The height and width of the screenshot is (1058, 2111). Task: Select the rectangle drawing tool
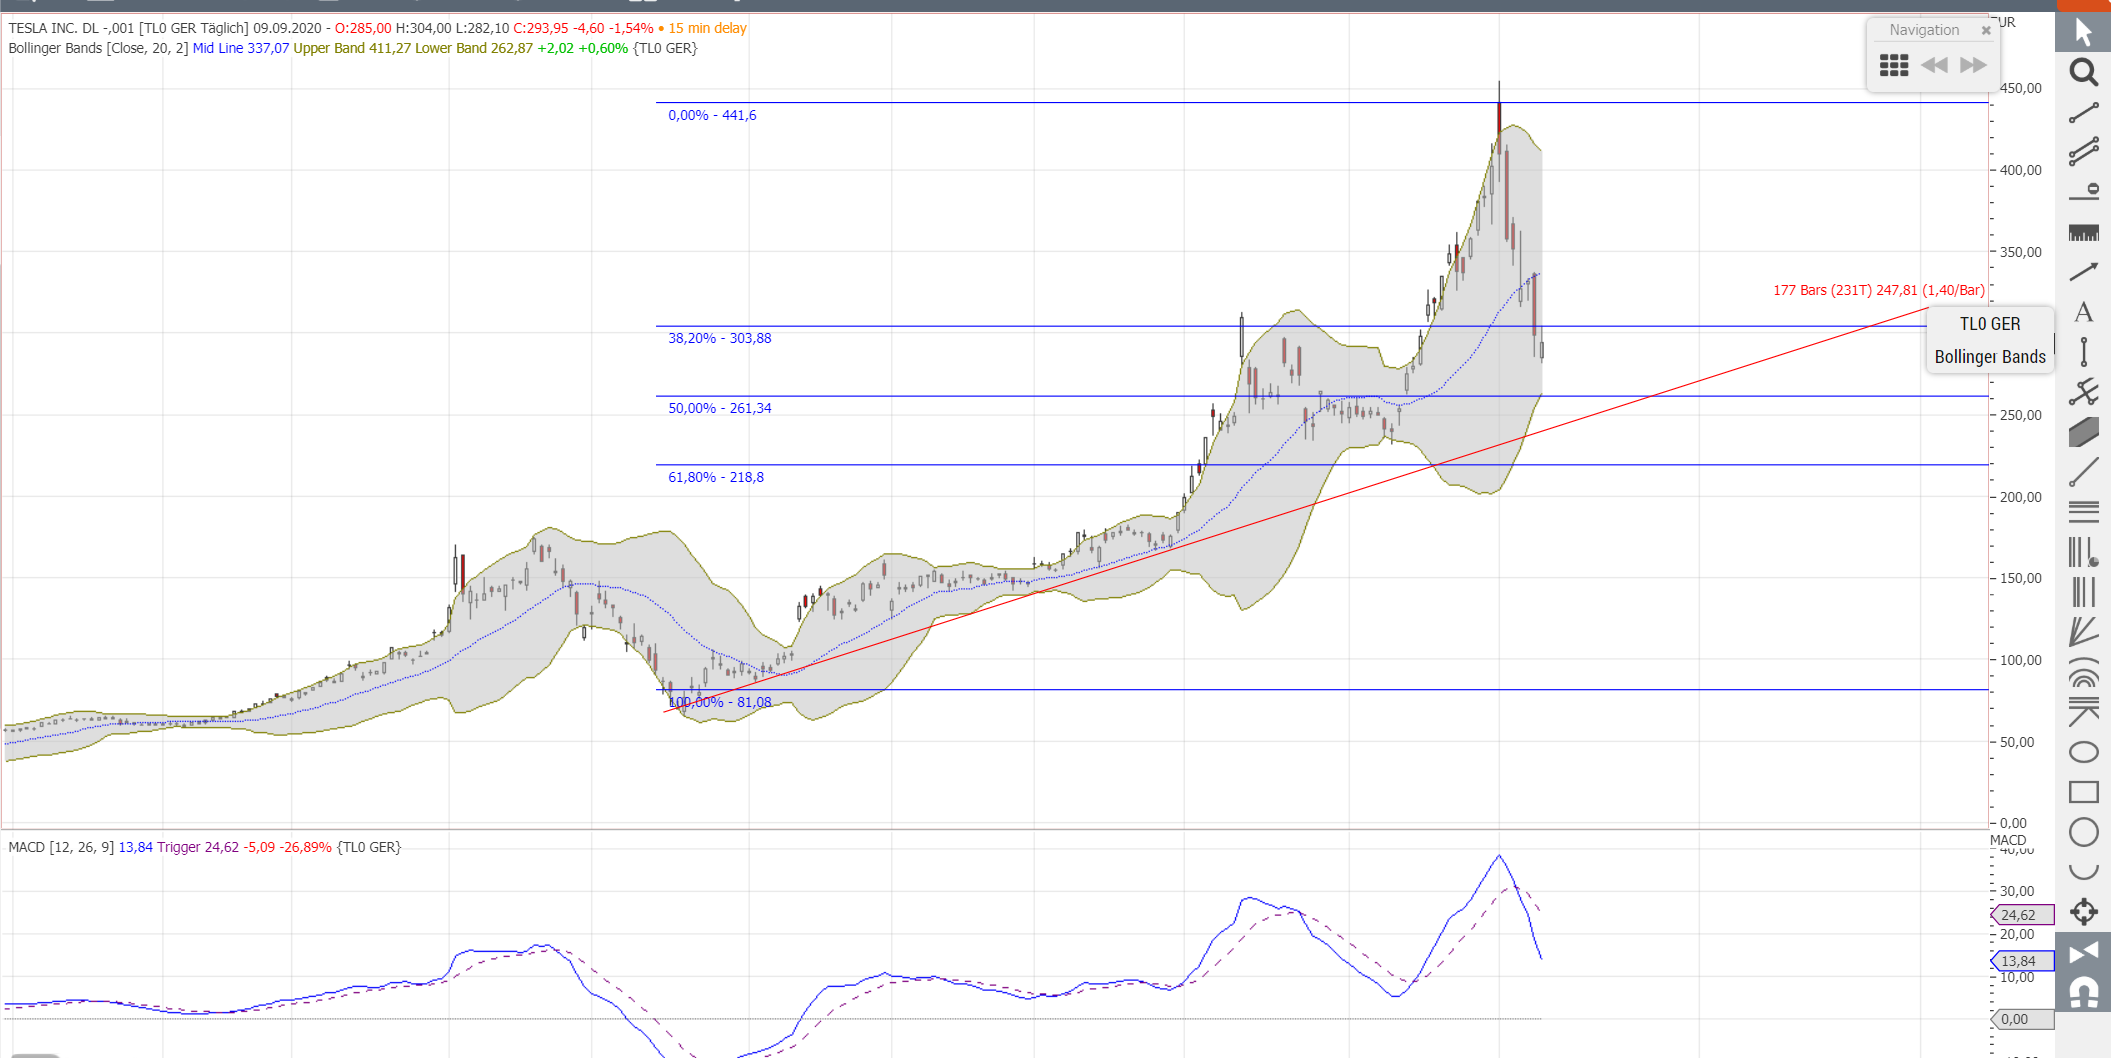2083,792
